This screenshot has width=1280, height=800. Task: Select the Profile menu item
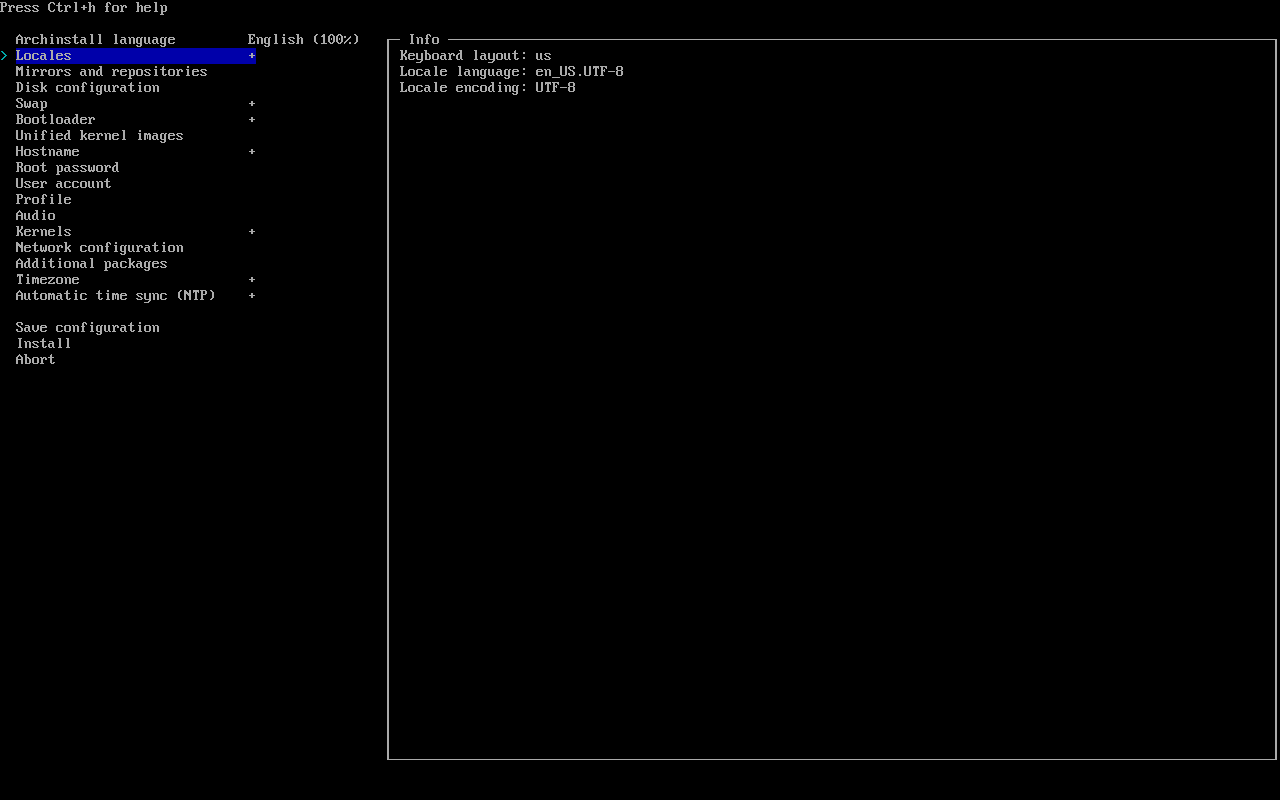pyautogui.click(x=43, y=200)
